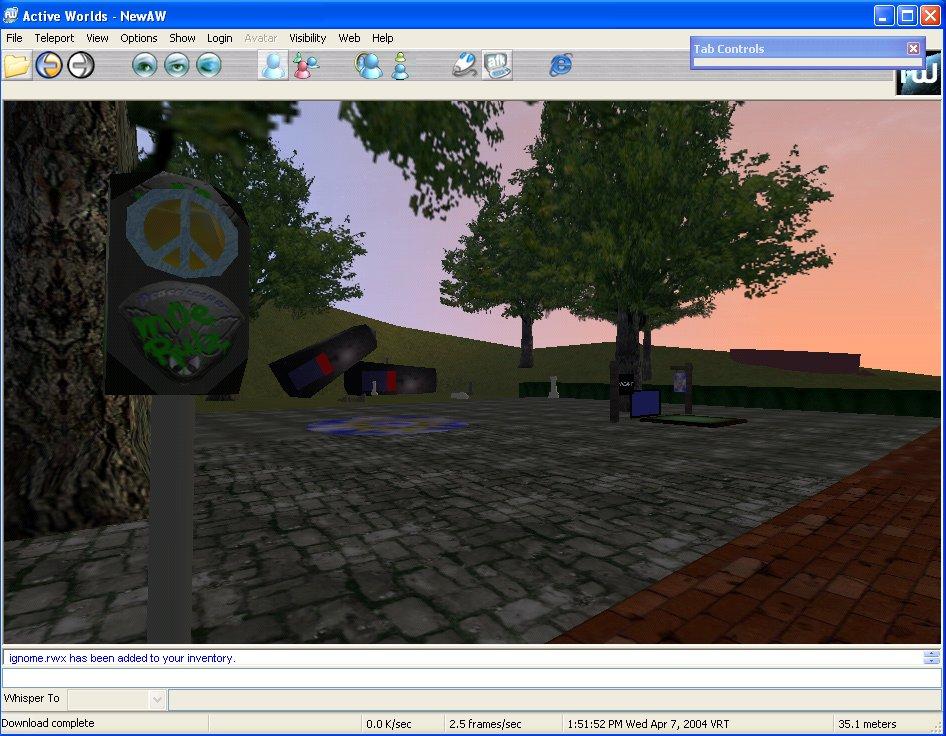Close the Tab Controls panel

913,48
